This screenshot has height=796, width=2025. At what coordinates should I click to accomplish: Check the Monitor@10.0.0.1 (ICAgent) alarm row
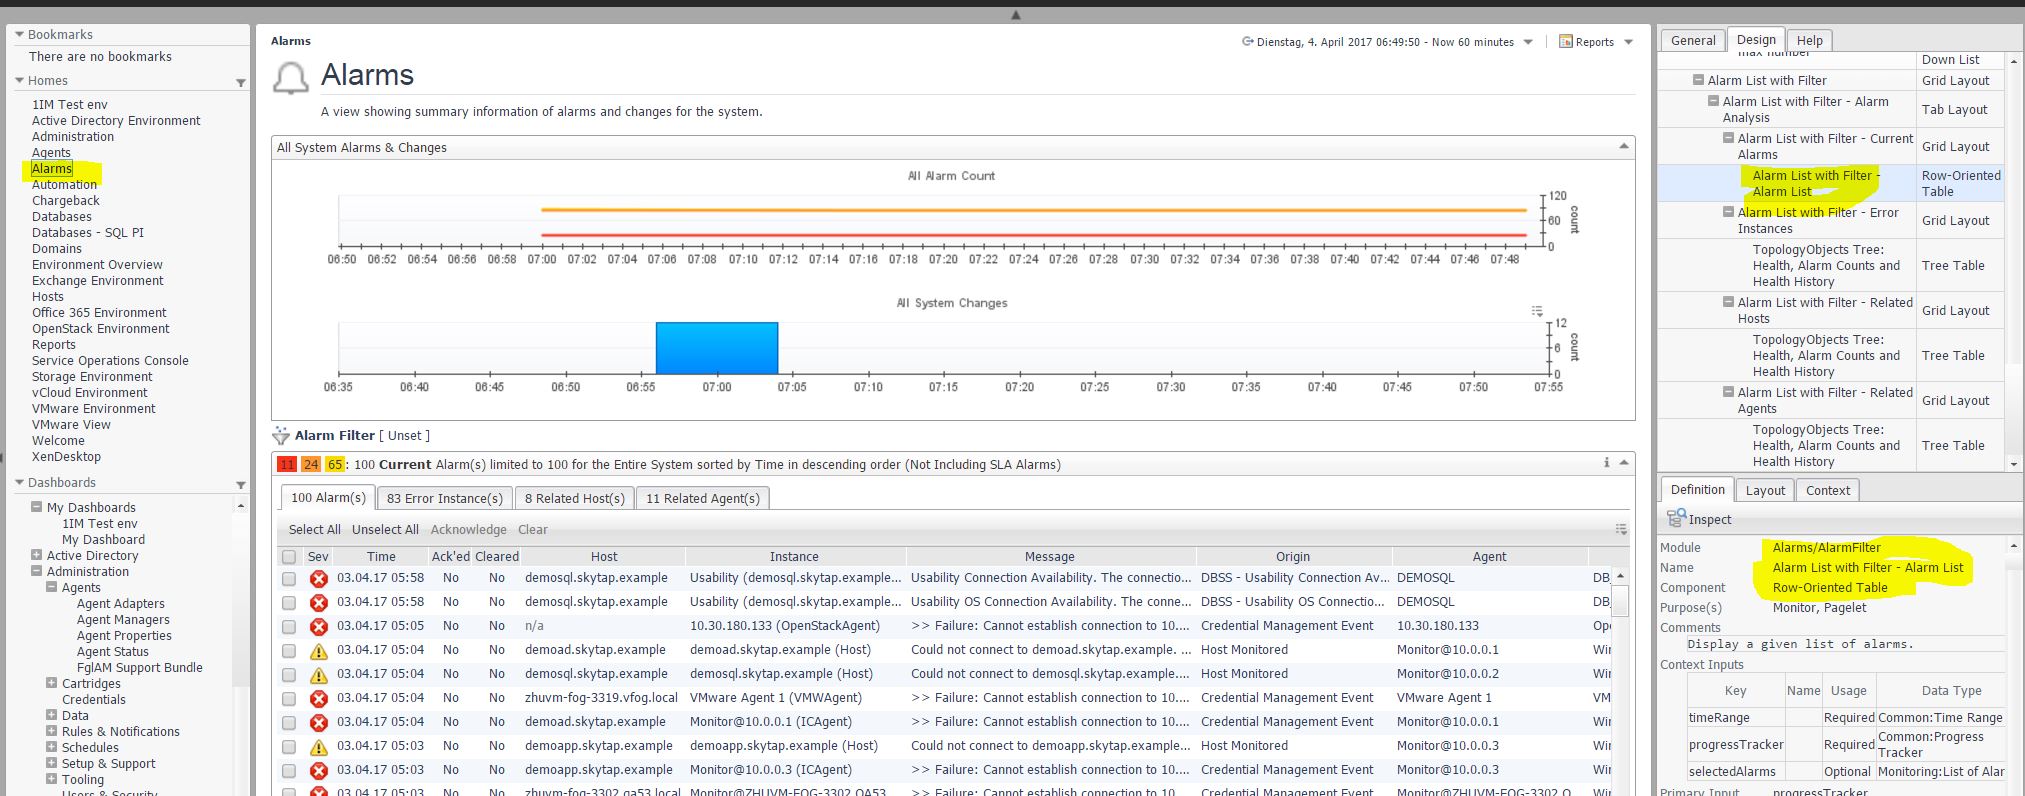pyautogui.click(x=289, y=722)
